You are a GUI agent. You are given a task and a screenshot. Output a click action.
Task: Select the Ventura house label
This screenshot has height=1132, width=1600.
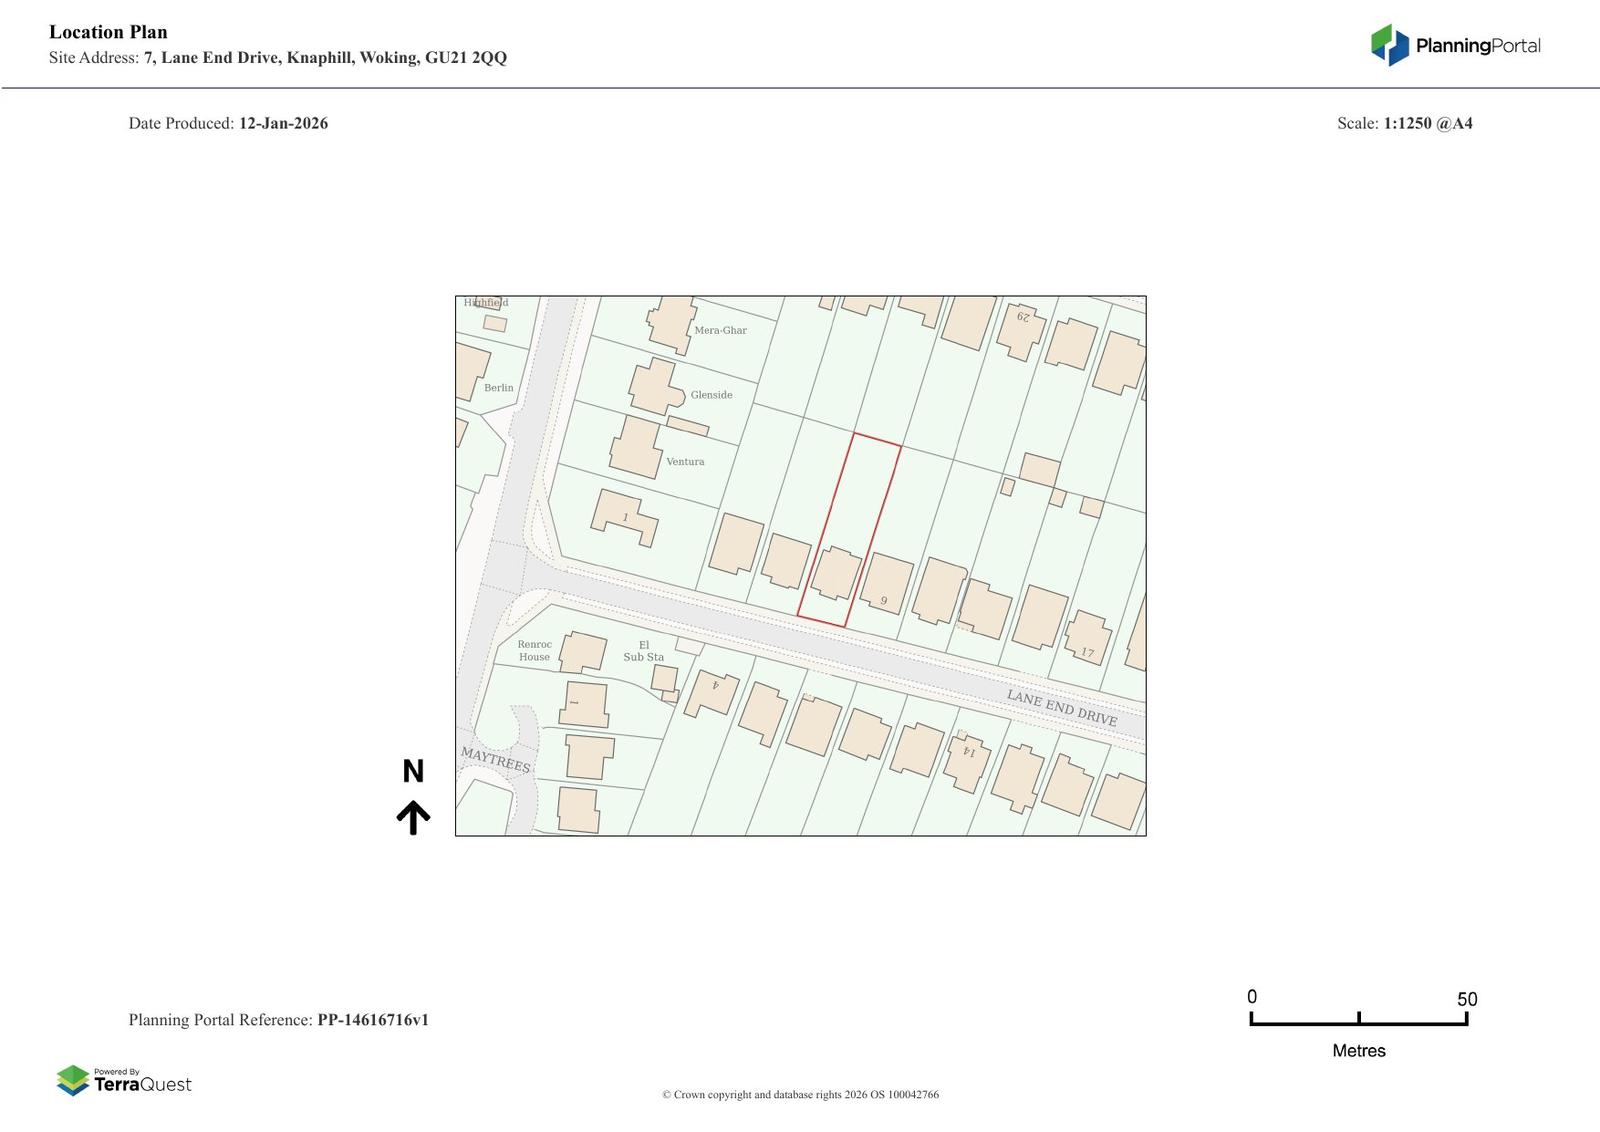click(685, 462)
